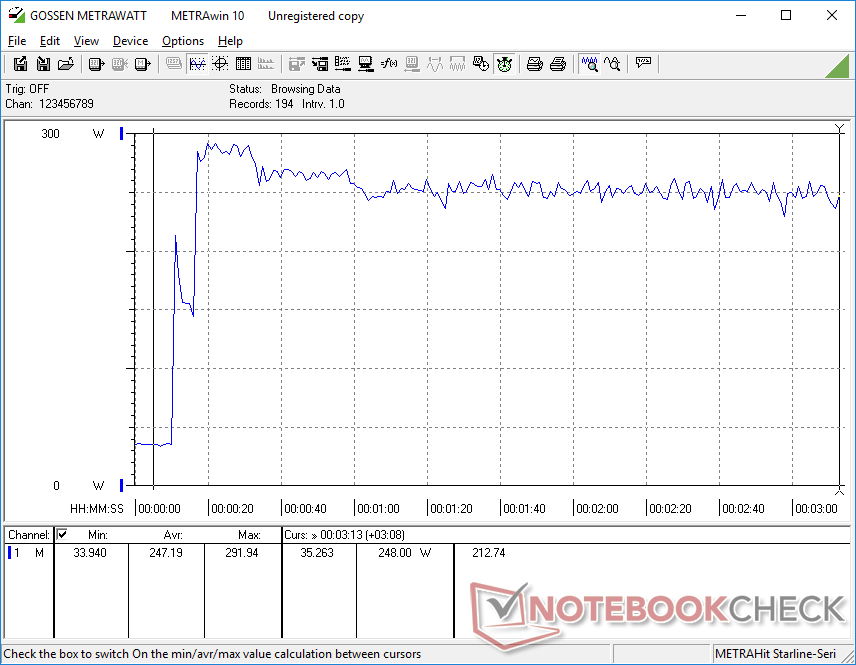
Task: Click the blue channel marker beside 300 W
Action: click(122, 133)
